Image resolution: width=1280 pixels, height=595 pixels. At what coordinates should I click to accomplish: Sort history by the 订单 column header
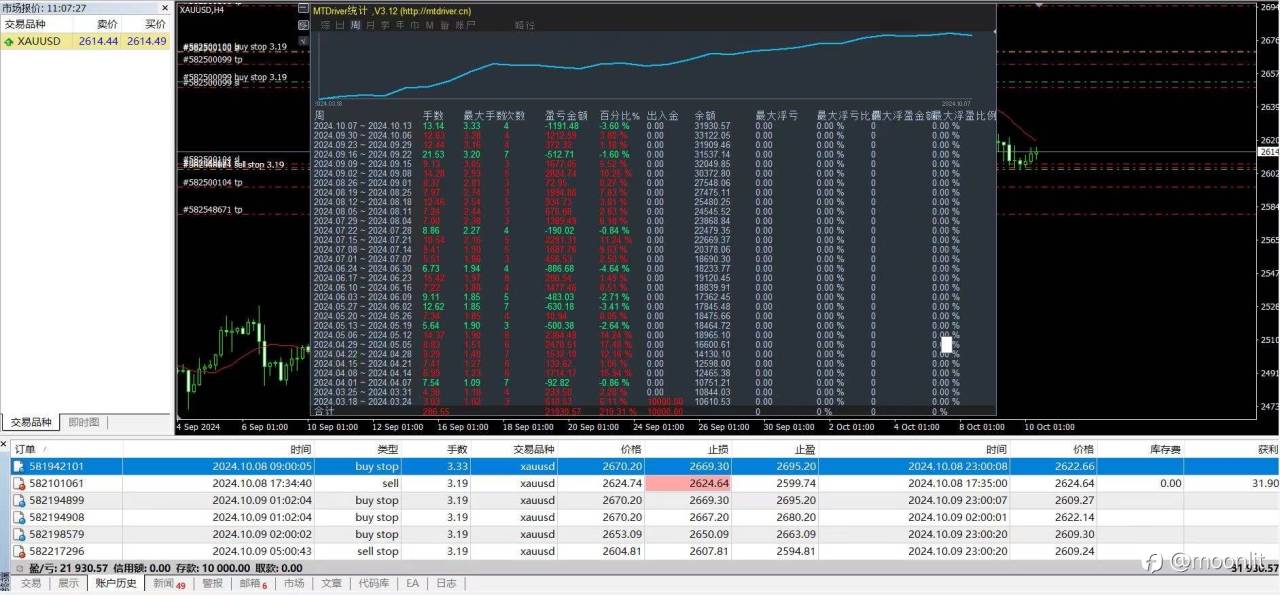26,450
